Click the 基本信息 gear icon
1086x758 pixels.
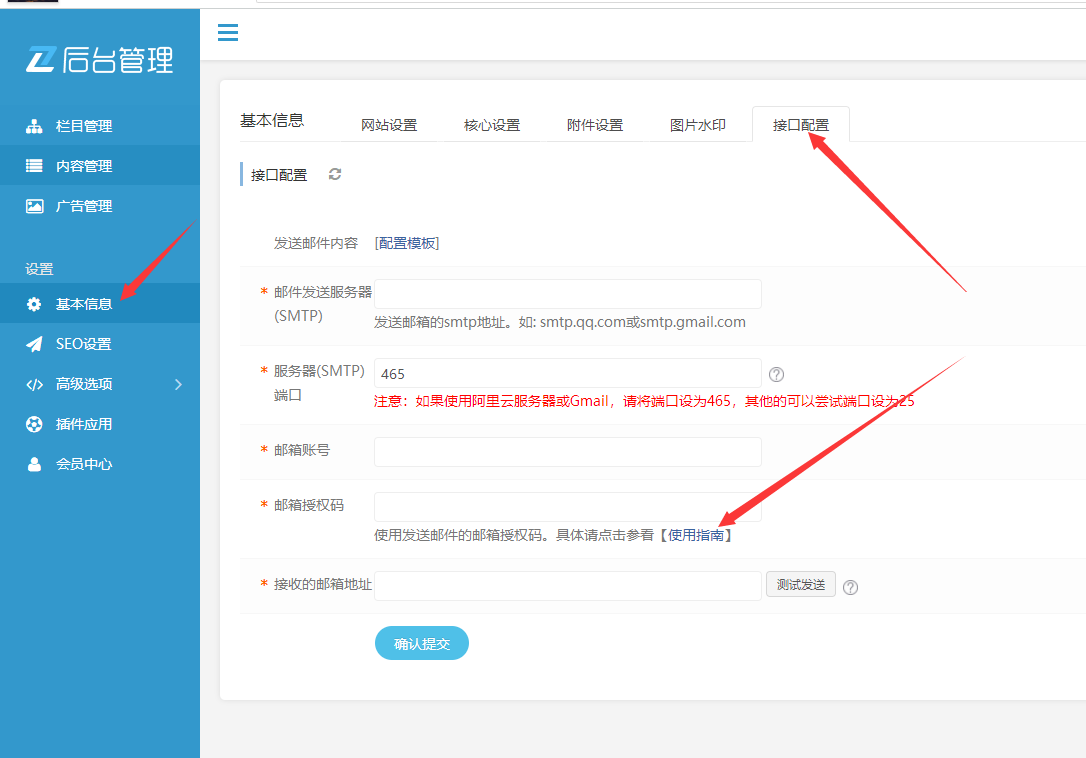click(x=34, y=304)
